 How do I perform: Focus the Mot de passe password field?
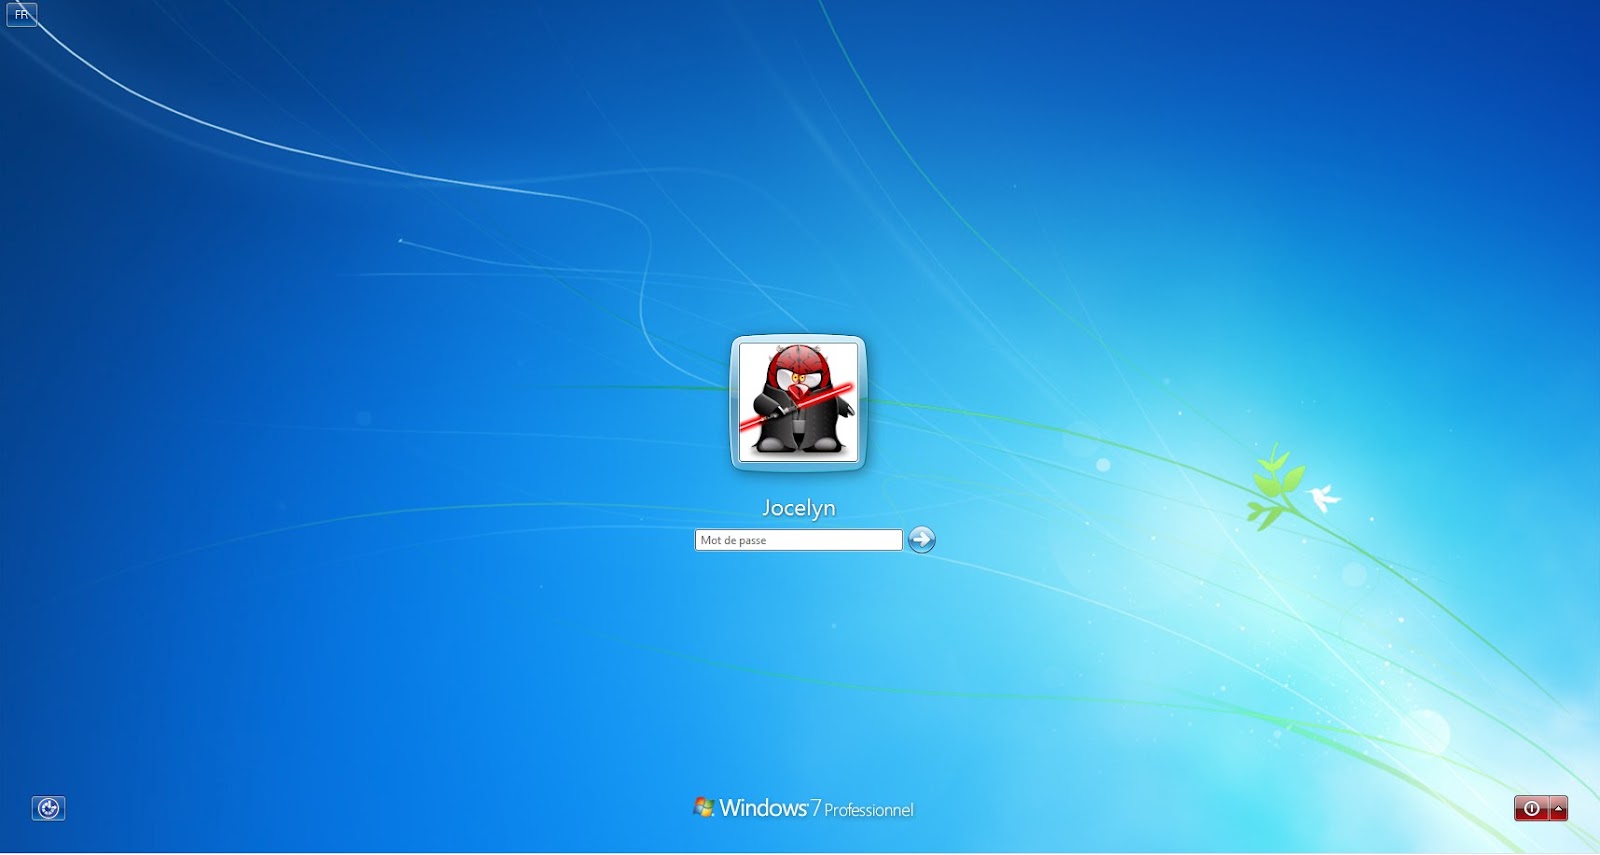[x=798, y=540]
